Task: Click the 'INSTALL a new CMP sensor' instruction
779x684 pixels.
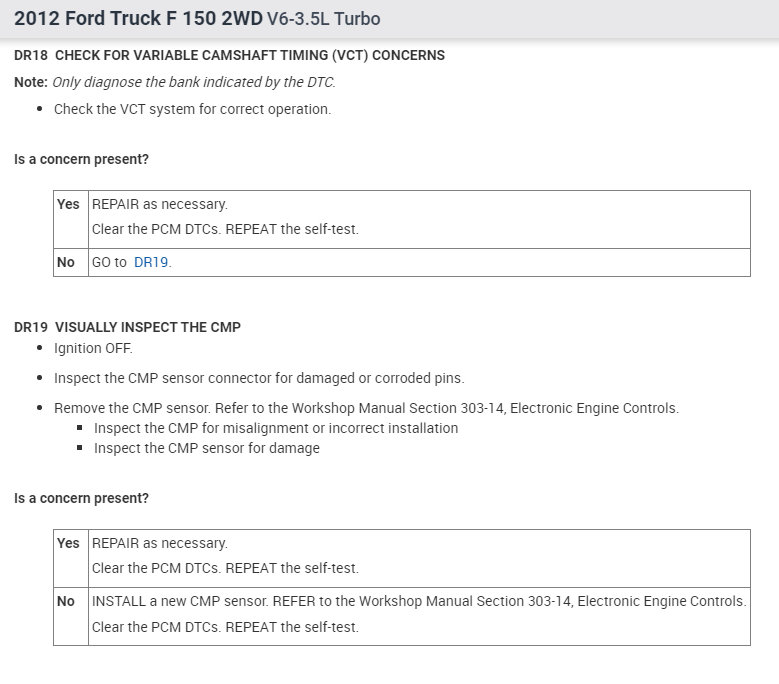Action: point(419,601)
